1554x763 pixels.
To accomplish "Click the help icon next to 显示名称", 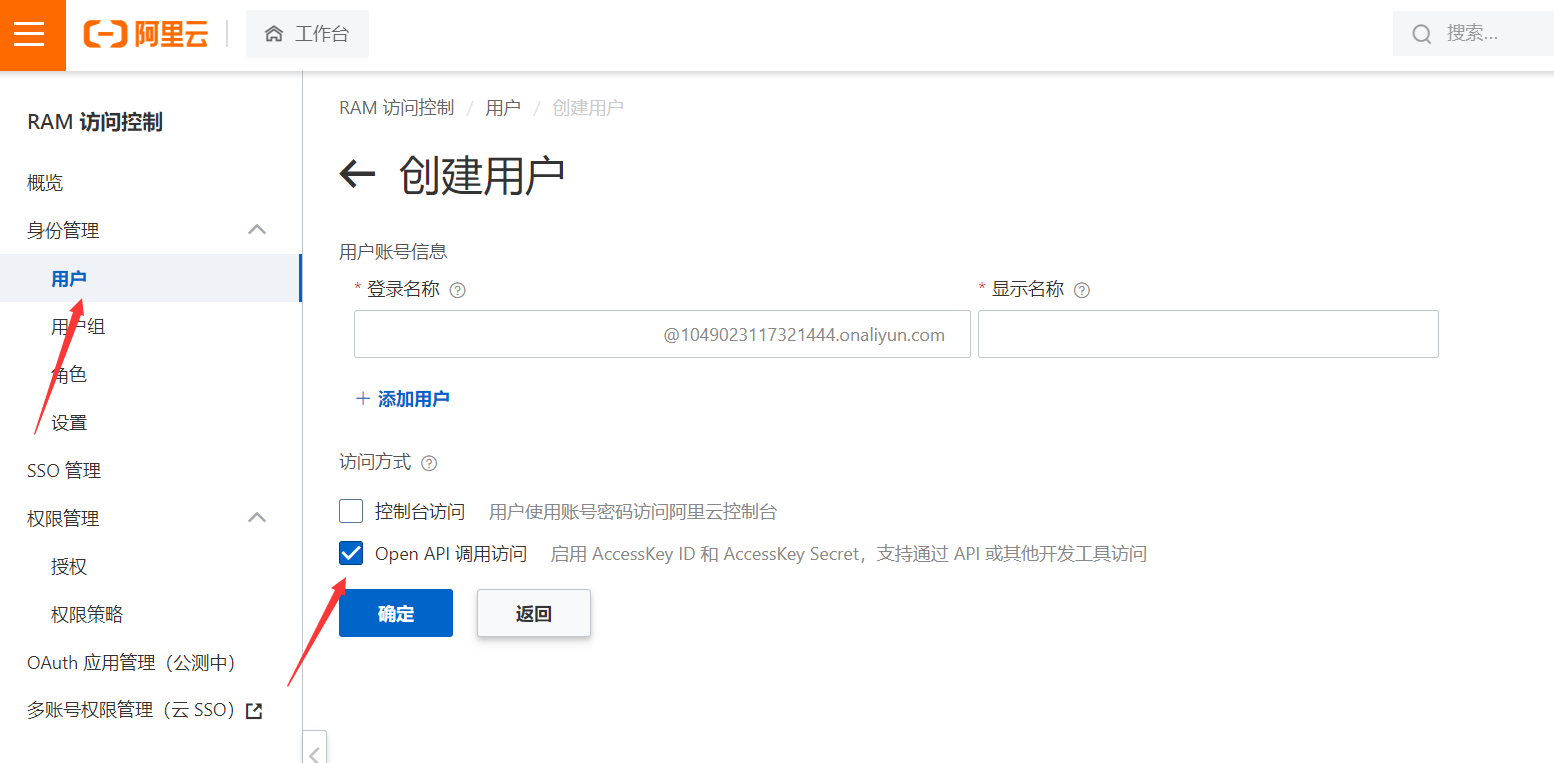I will [x=1081, y=290].
